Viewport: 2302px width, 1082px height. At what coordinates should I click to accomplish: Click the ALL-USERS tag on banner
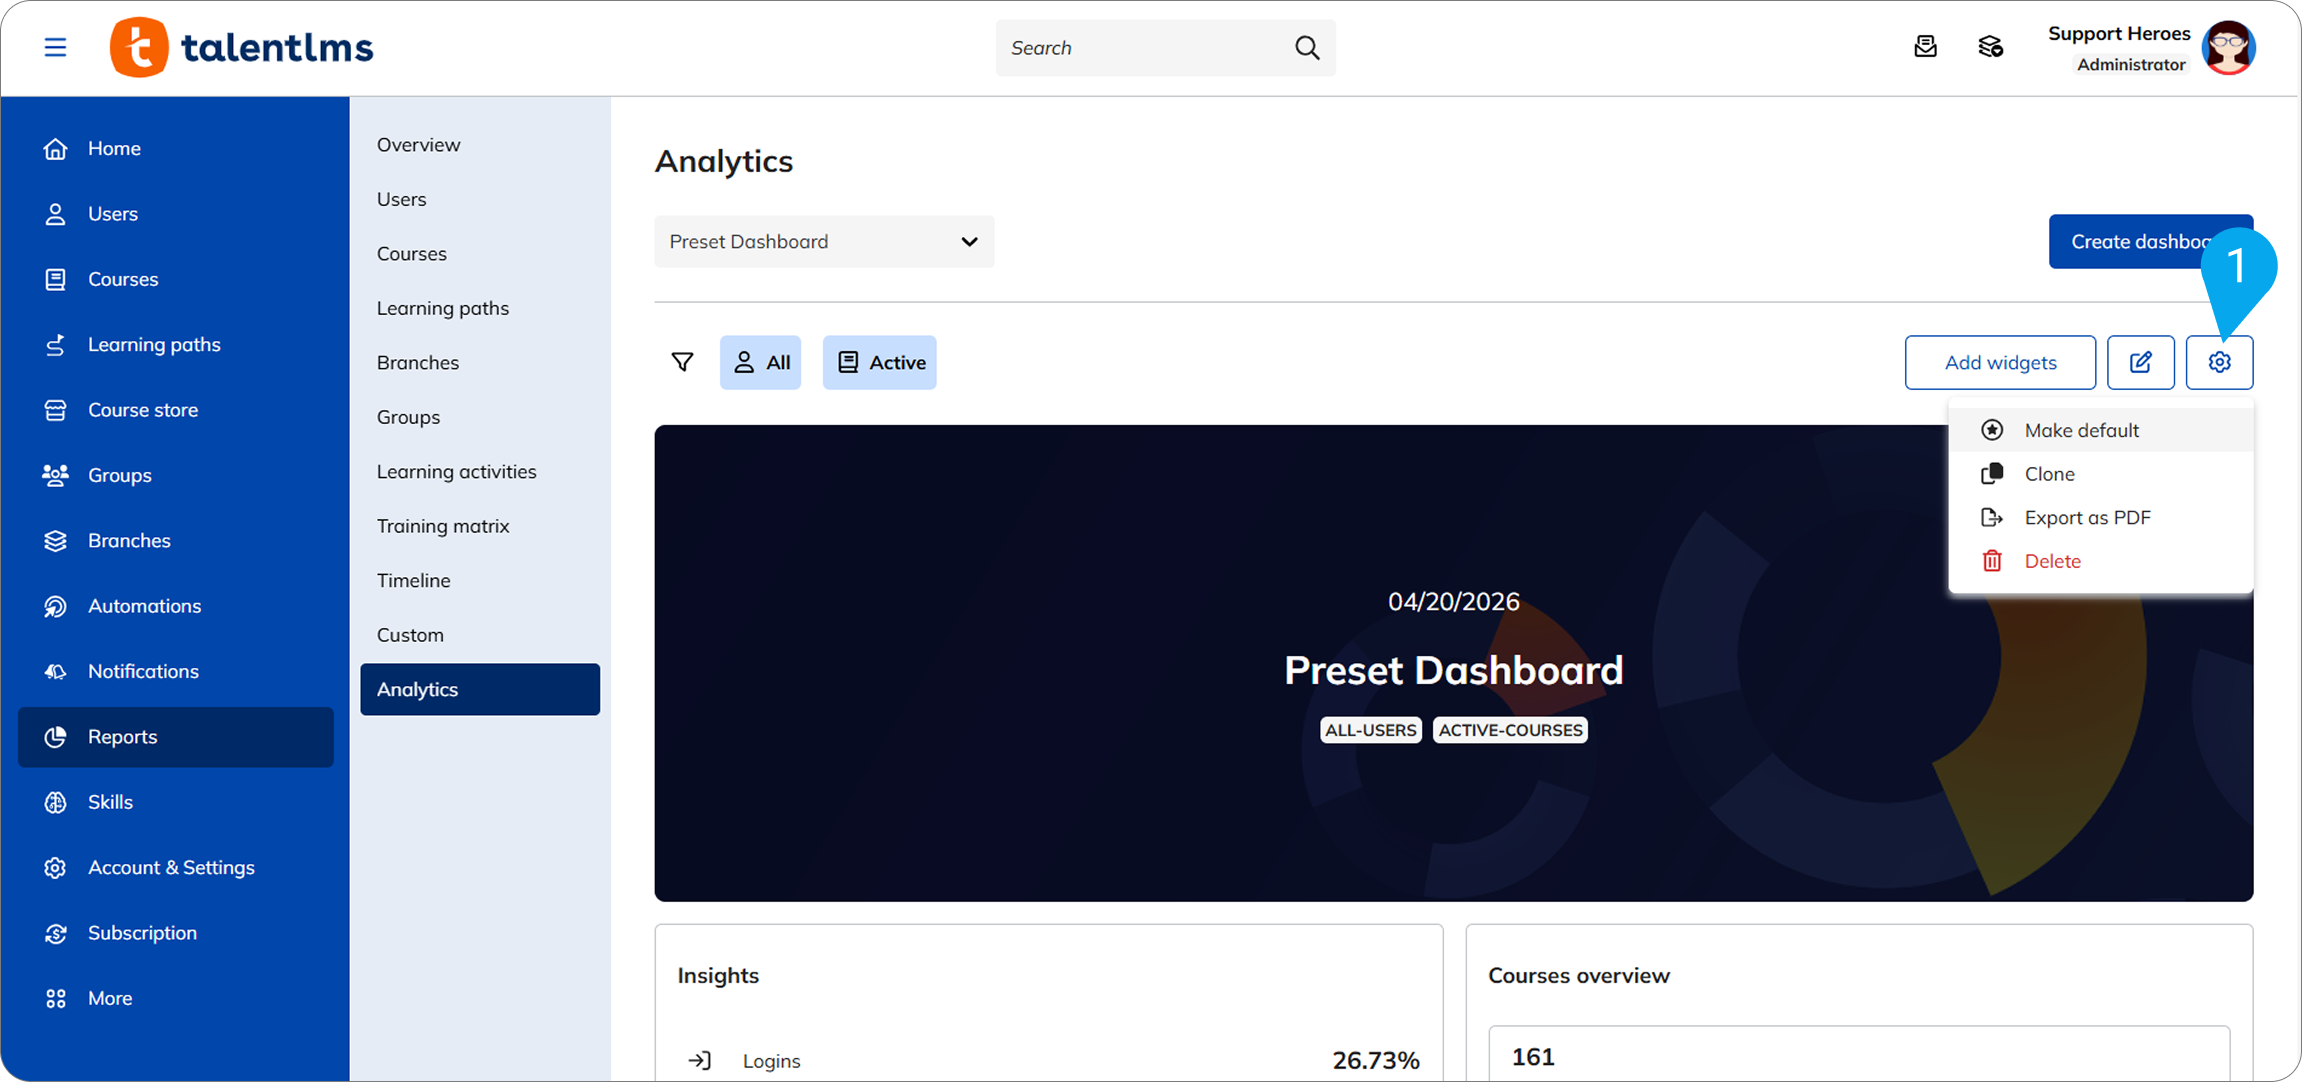coord(1370,730)
